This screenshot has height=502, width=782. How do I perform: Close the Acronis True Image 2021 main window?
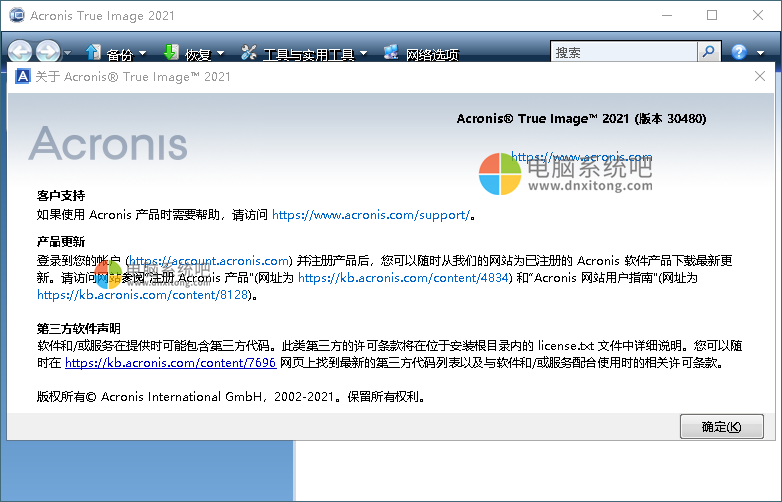[x=758, y=15]
